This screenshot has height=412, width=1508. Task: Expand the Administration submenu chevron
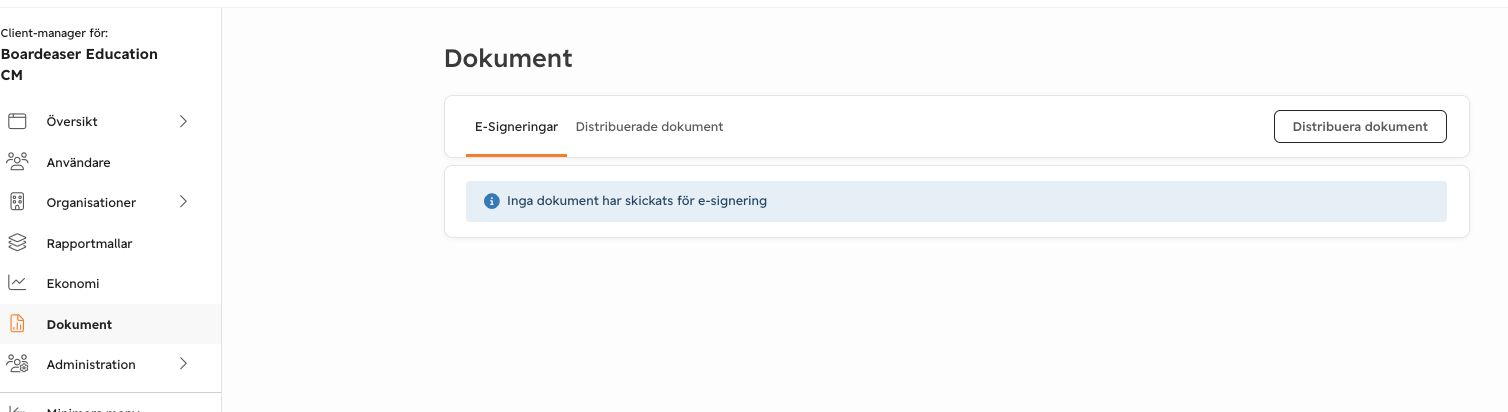(x=183, y=364)
